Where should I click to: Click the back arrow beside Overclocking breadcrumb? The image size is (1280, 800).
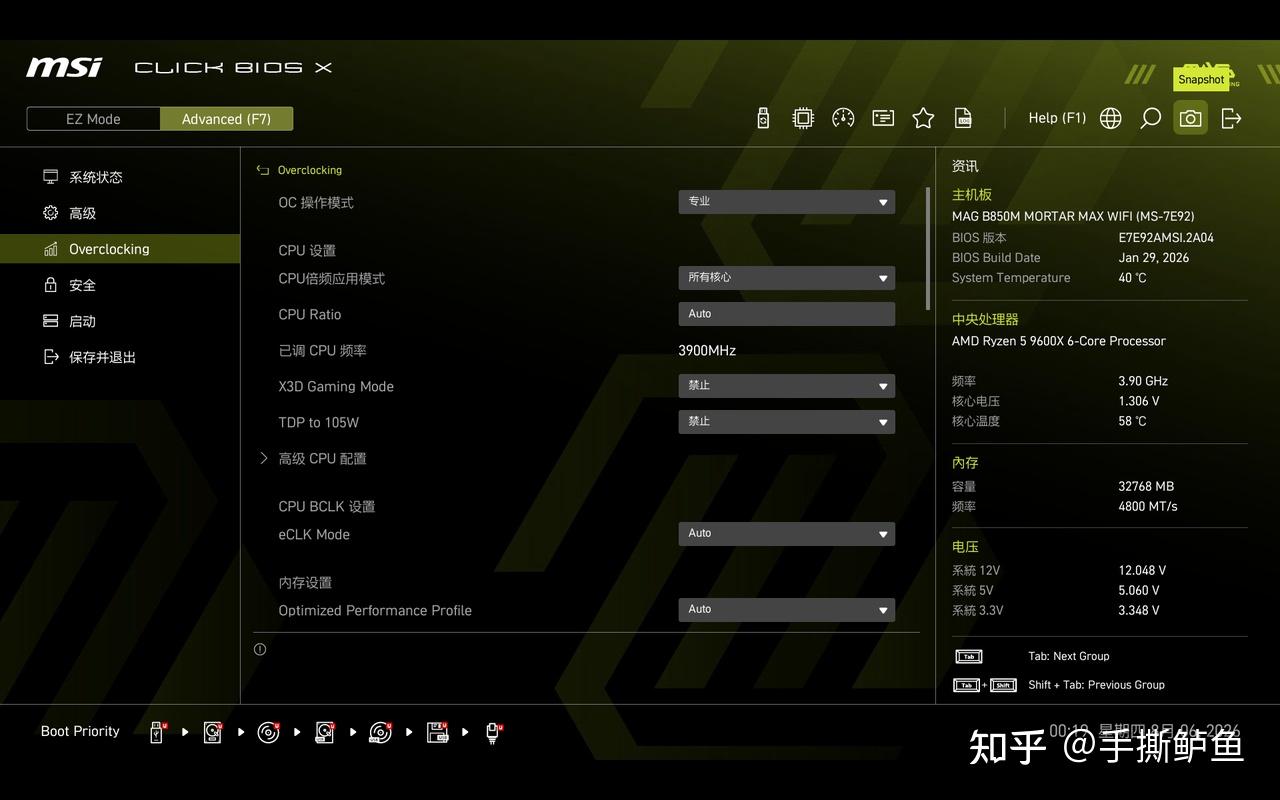tap(263, 170)
